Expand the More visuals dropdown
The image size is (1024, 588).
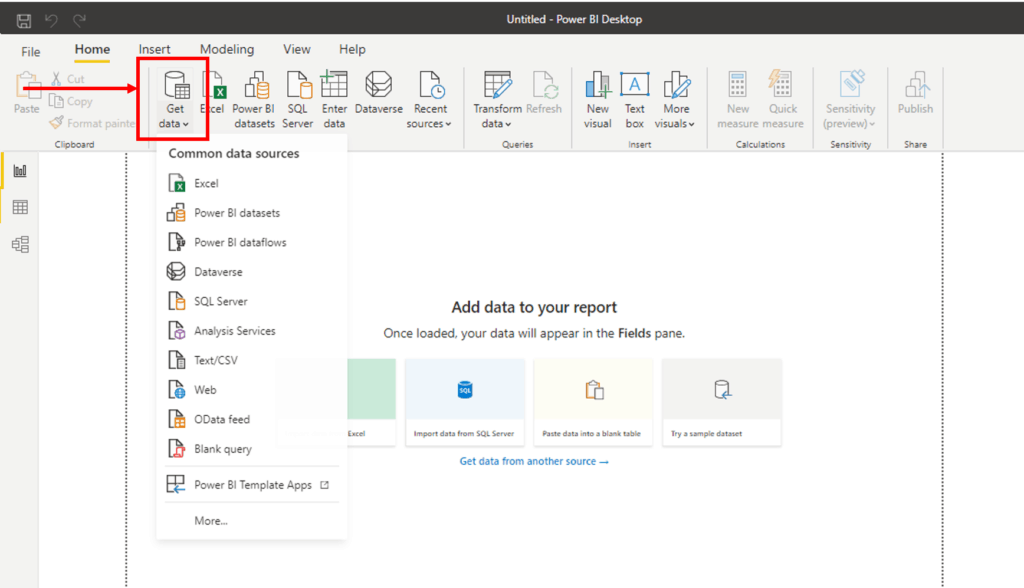coord(675,100)
